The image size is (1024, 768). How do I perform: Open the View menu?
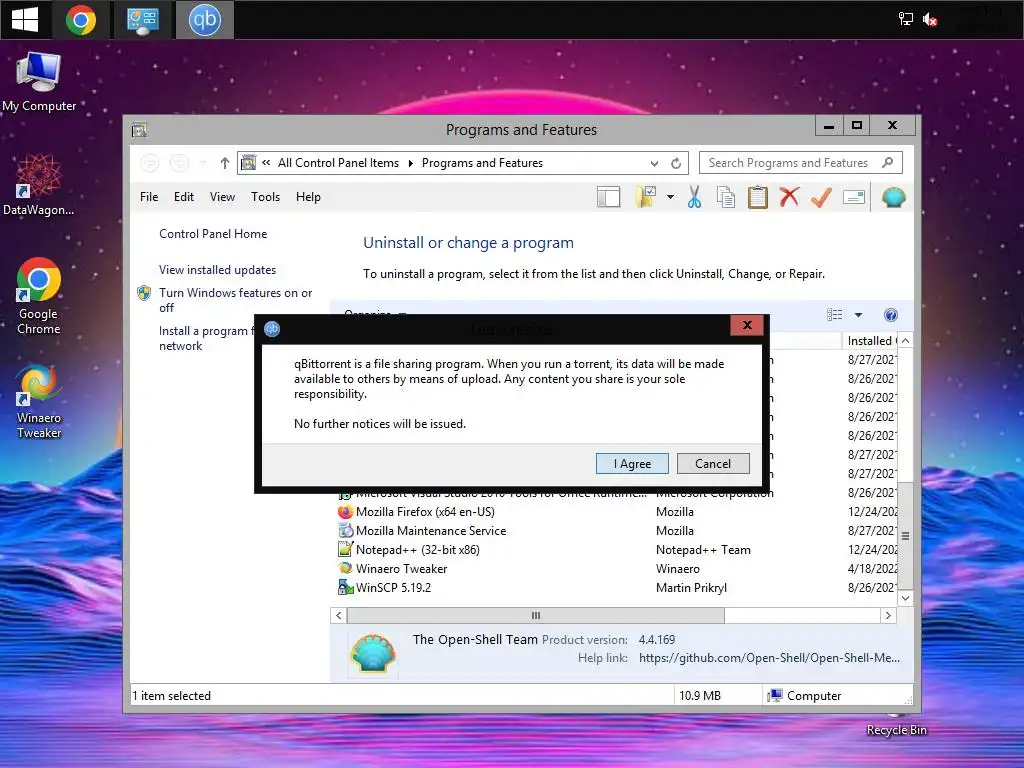pyautogui.click(x=222, y=197)
